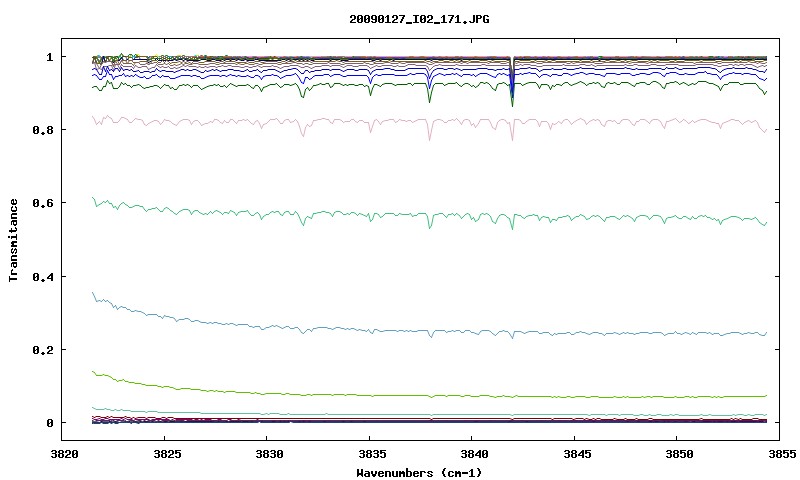Viewport: 800px width, 480px height.
Task: Click x-axis tick label 3830
Action: coord(269,454)
